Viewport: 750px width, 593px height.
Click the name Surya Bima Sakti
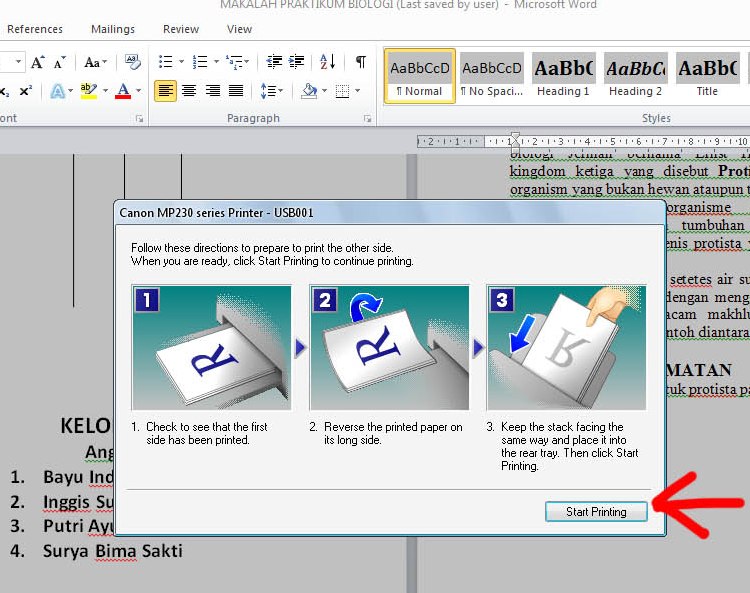(x=112, y=551)
